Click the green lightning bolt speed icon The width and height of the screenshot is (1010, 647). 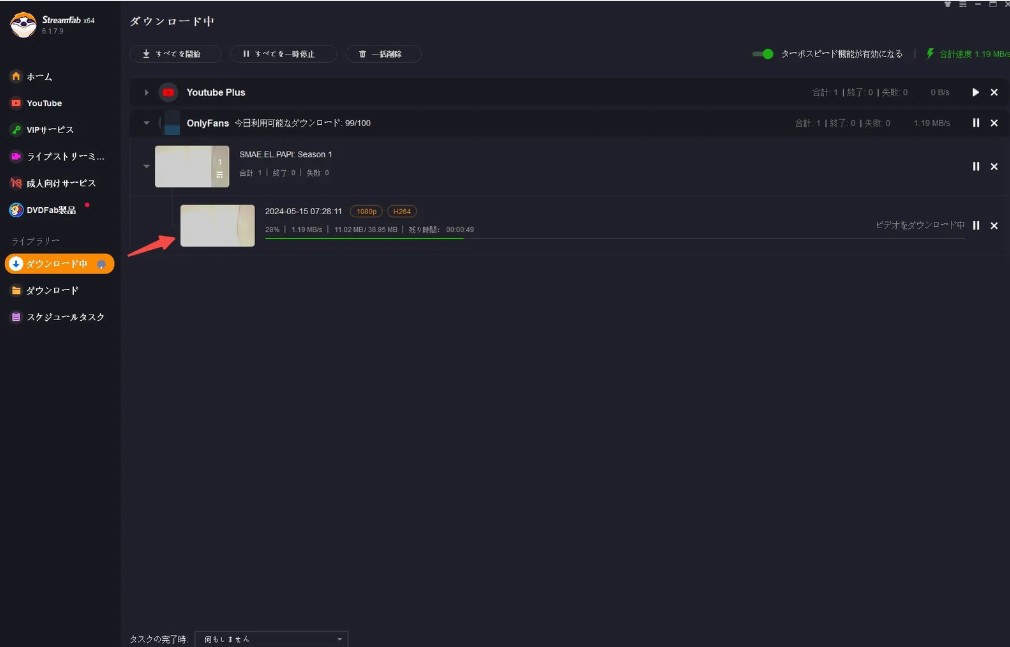click(x=930, y=53)
